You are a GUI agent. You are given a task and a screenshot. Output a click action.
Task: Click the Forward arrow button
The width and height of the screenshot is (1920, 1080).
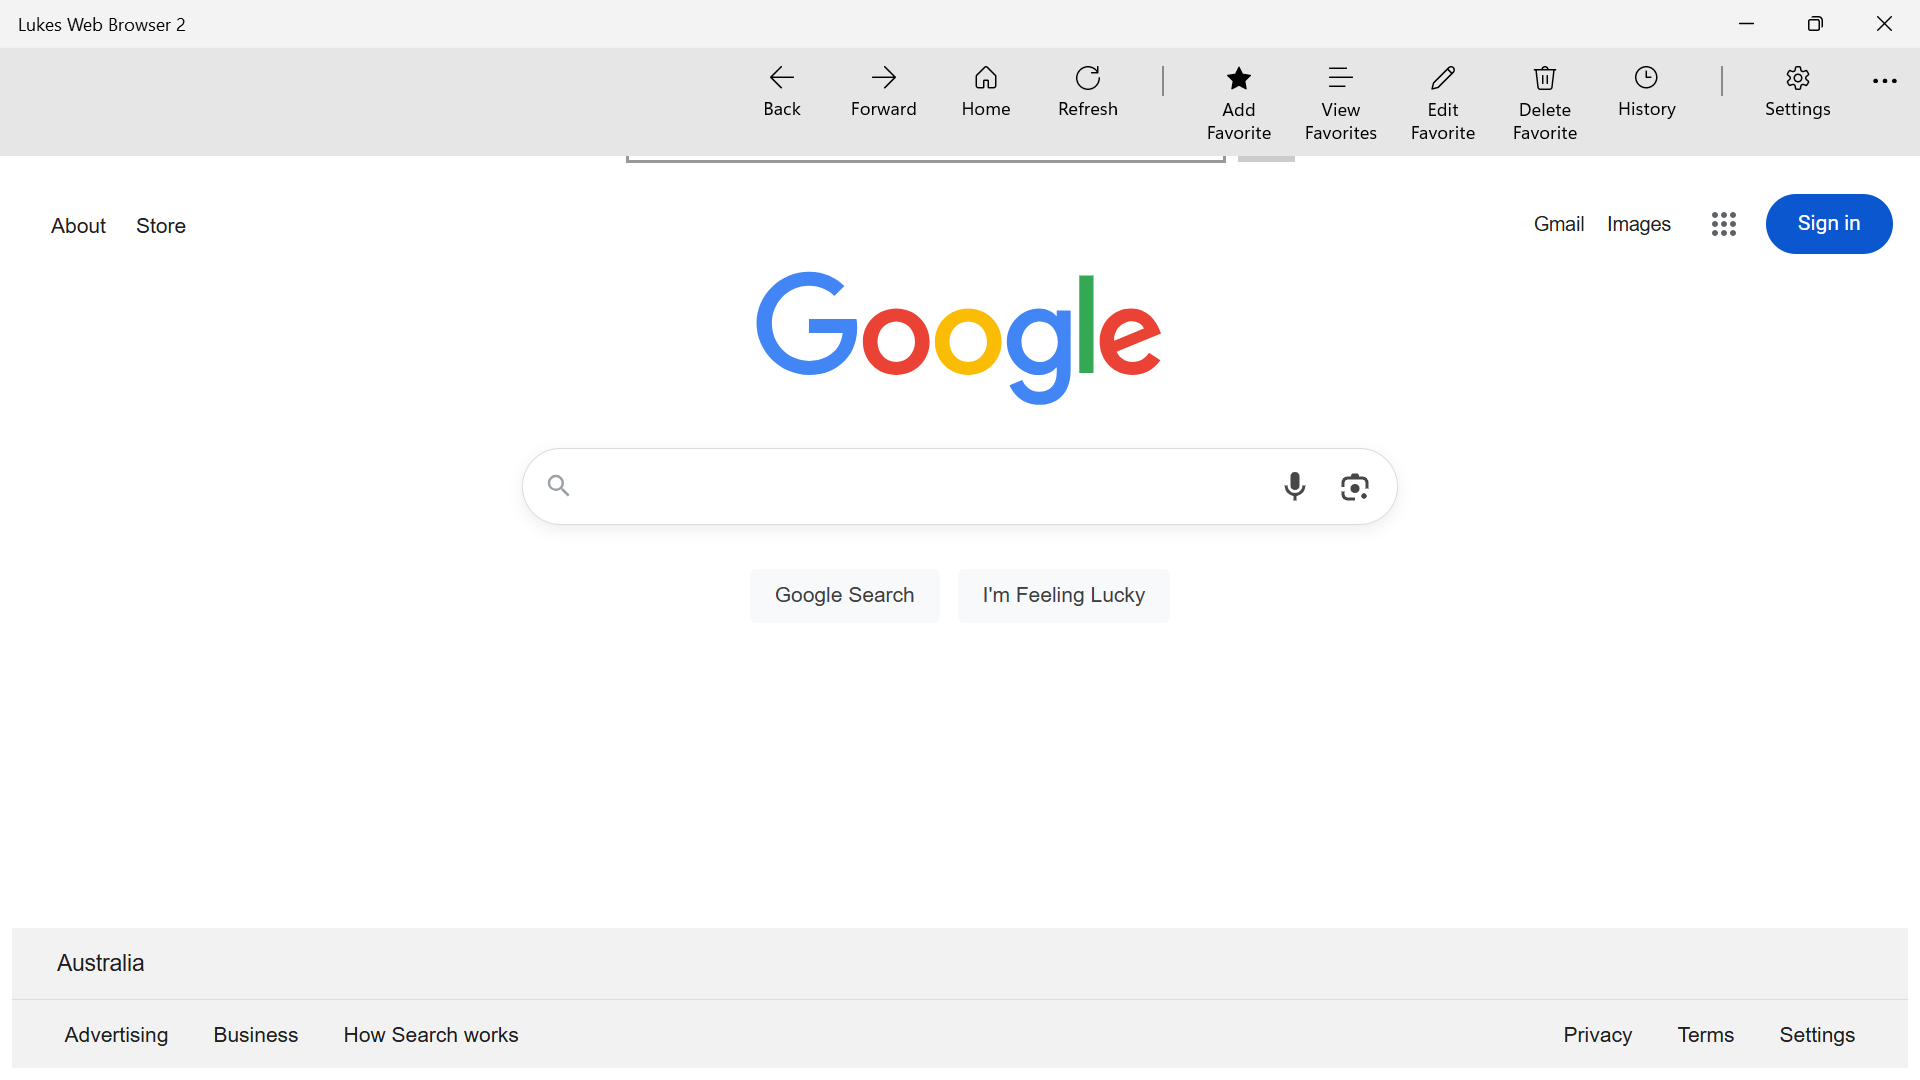pyautogui.click(x=884, y=92)
